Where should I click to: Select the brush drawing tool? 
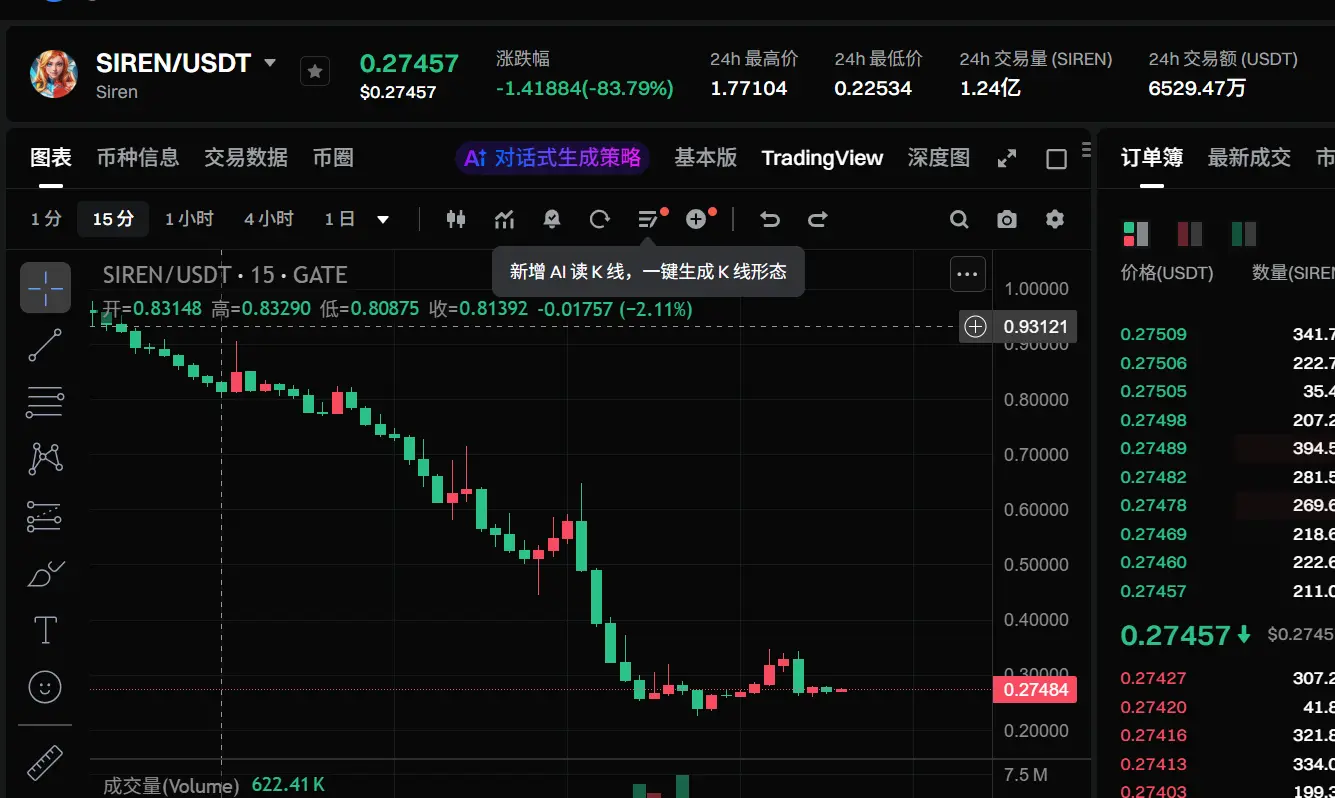[x=45, y=573]
